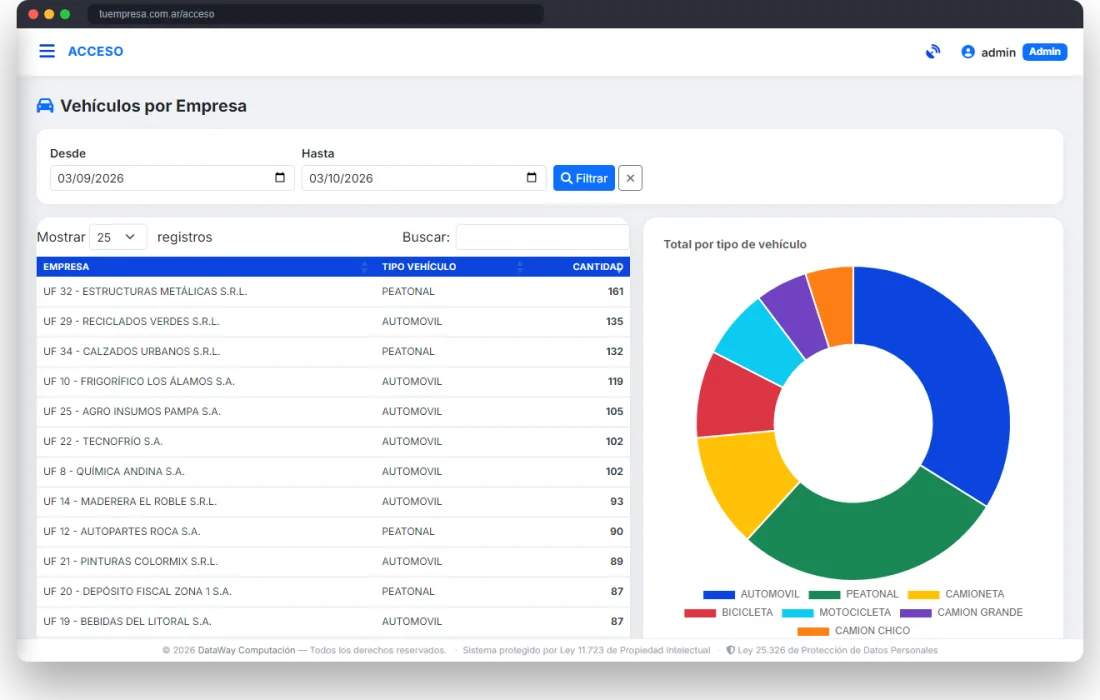Open the Hasta date calendar picker
Screen dimensions: 1100x700
pos(532,177)
